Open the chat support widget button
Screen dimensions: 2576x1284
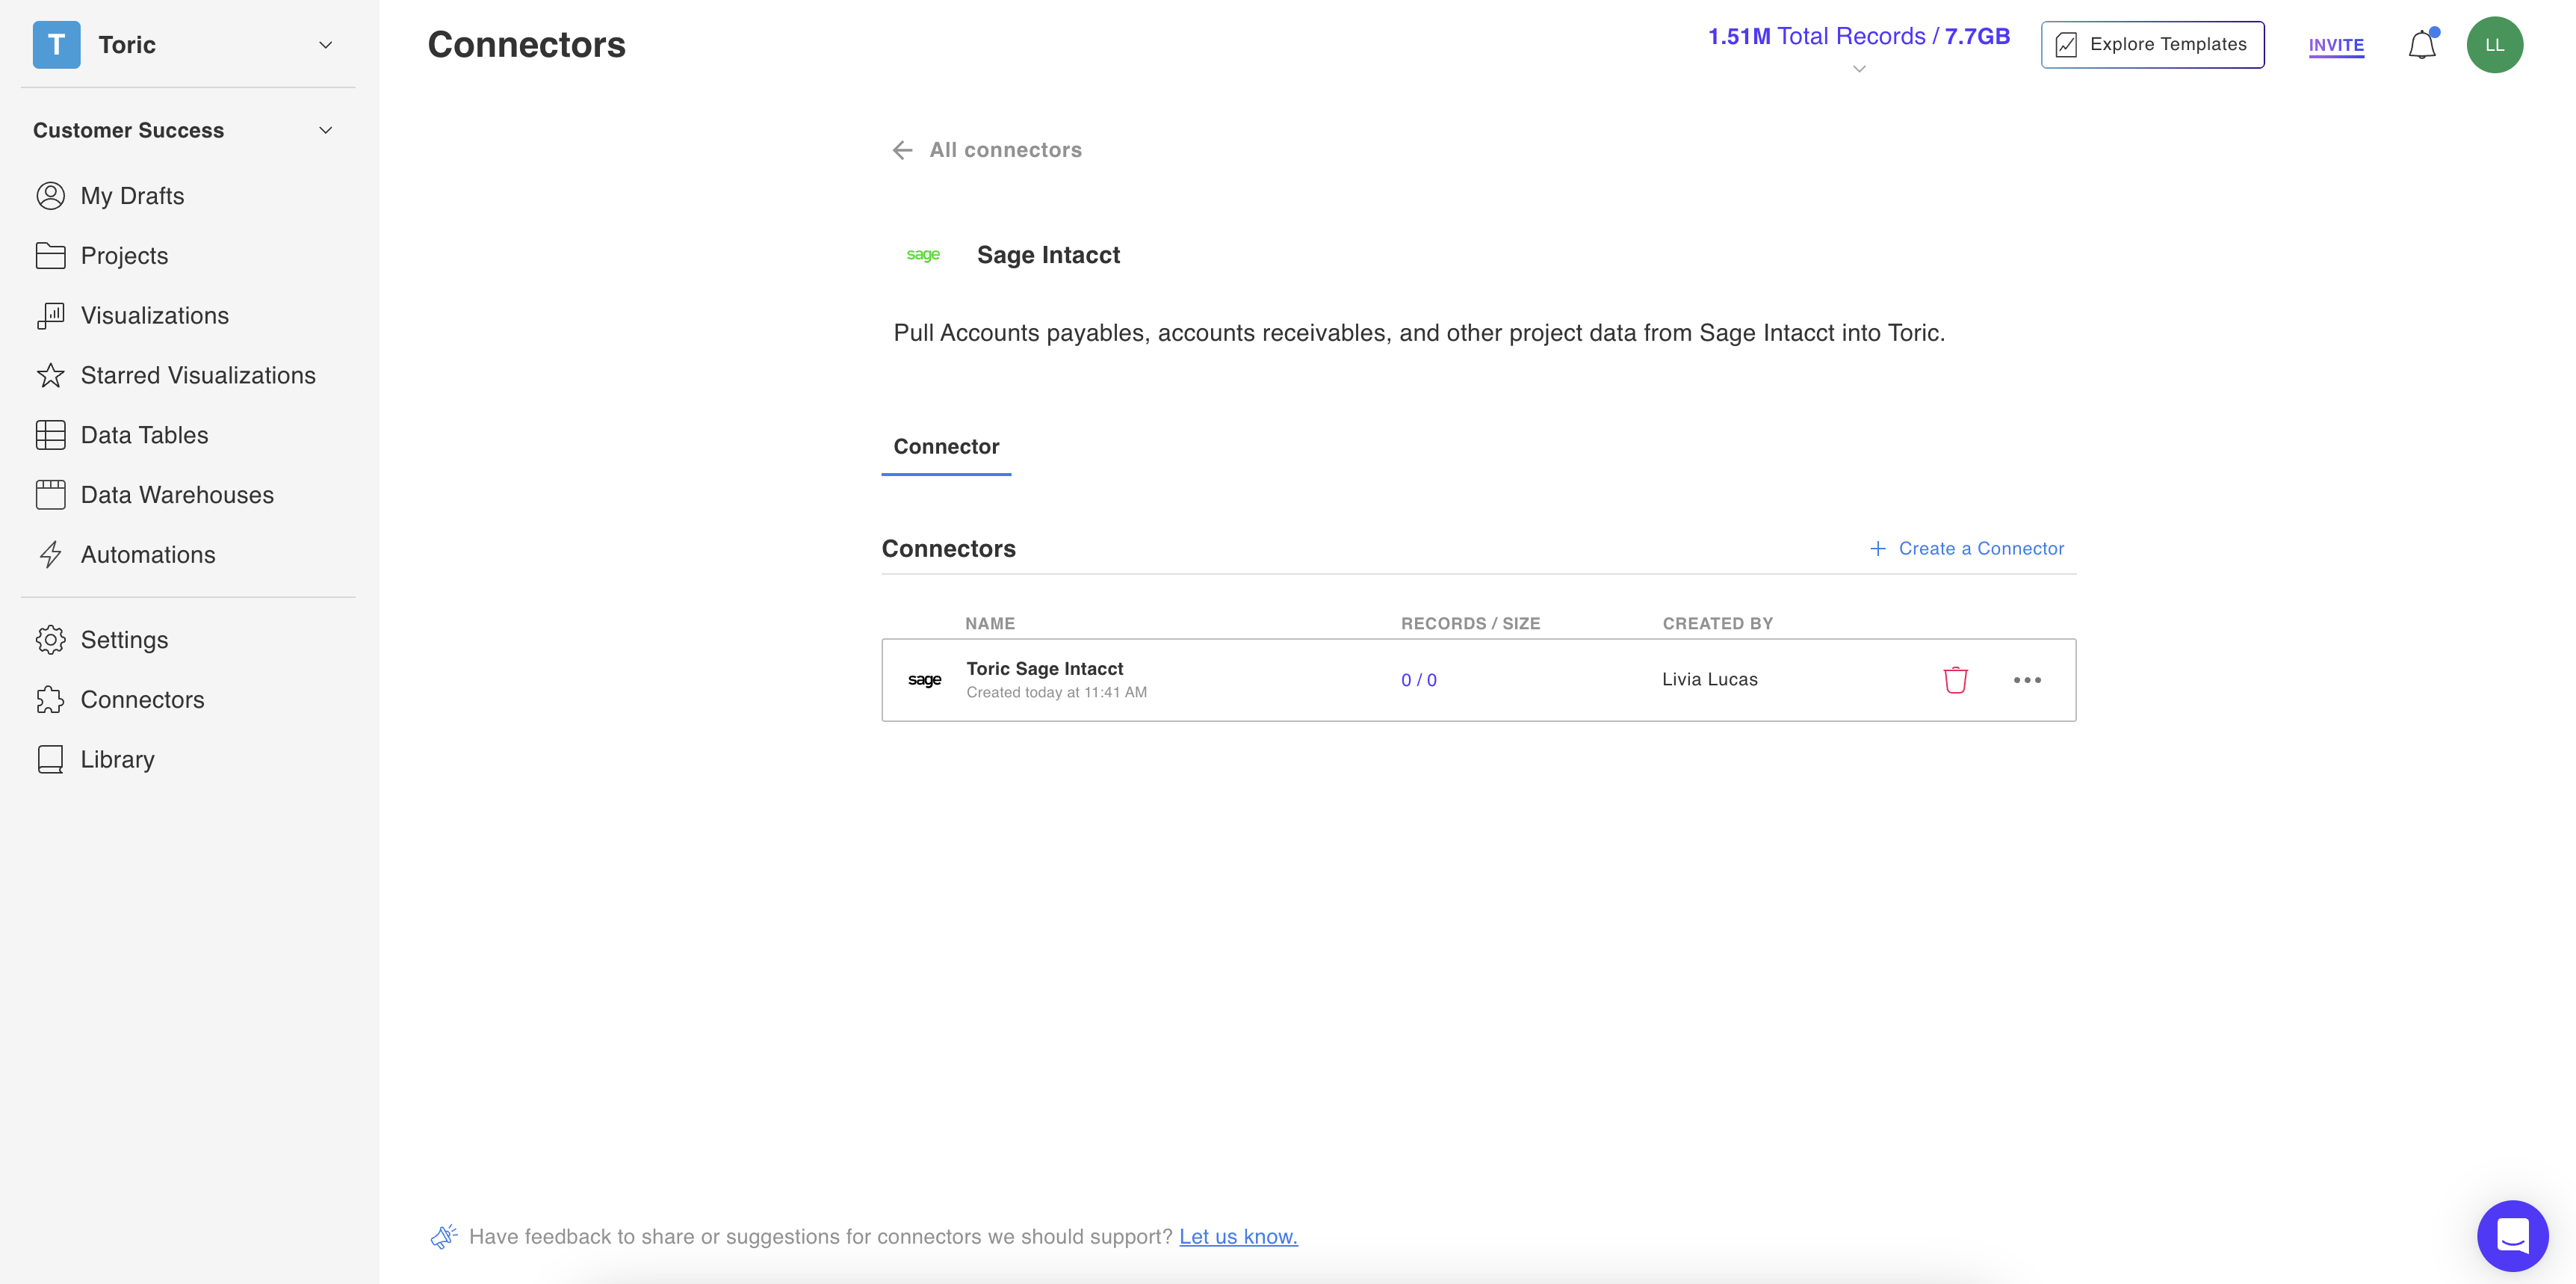(x=2512, y=1236)
